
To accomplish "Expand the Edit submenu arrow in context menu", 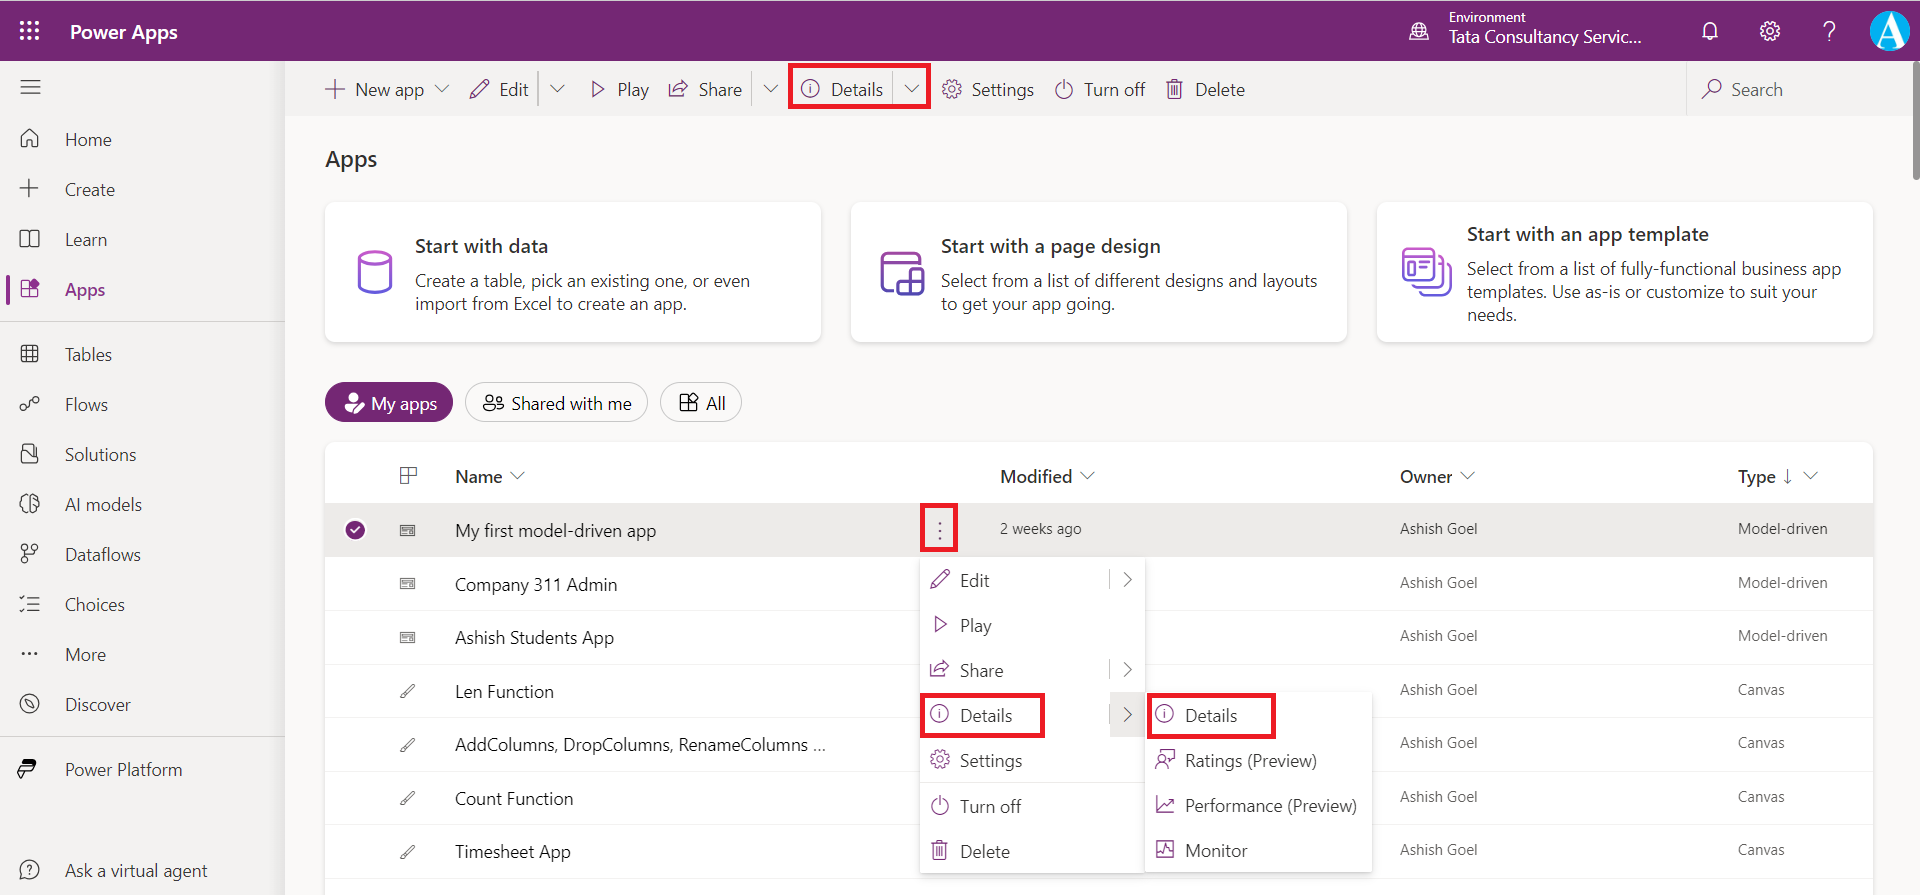I will pos(1127,580).
